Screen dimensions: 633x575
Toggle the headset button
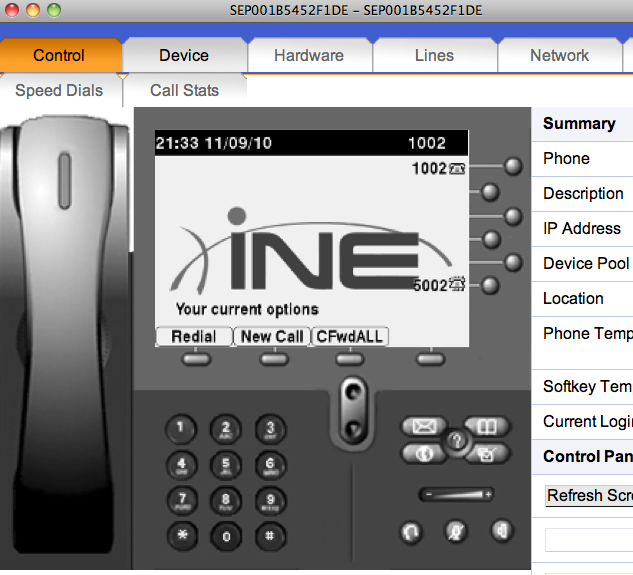[411, 532]
